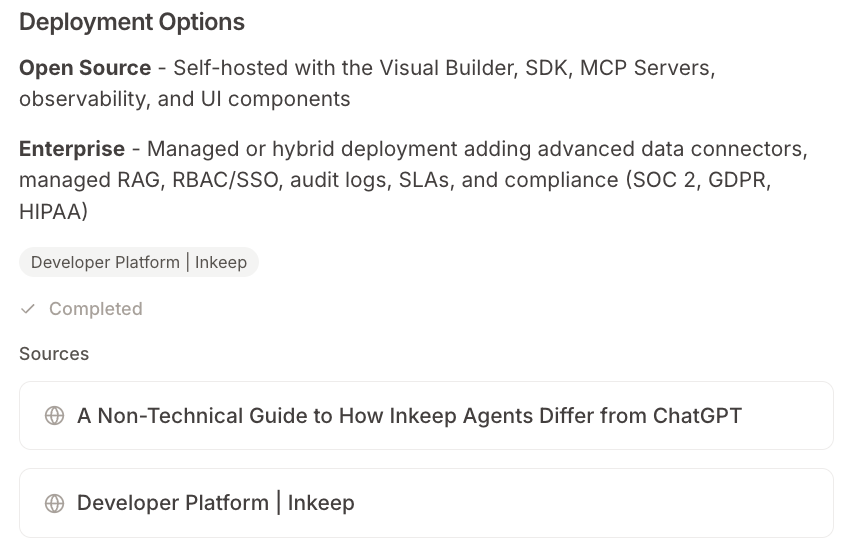Click the Deployment Options heading
Screen dimensions: 856x546
(132, 22)
